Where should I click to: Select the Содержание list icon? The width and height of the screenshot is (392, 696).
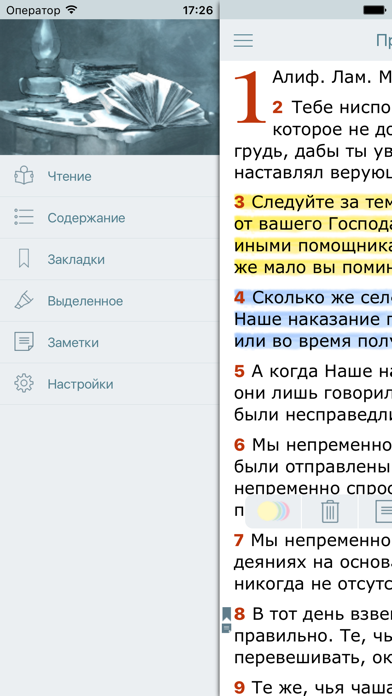(24, 218)
